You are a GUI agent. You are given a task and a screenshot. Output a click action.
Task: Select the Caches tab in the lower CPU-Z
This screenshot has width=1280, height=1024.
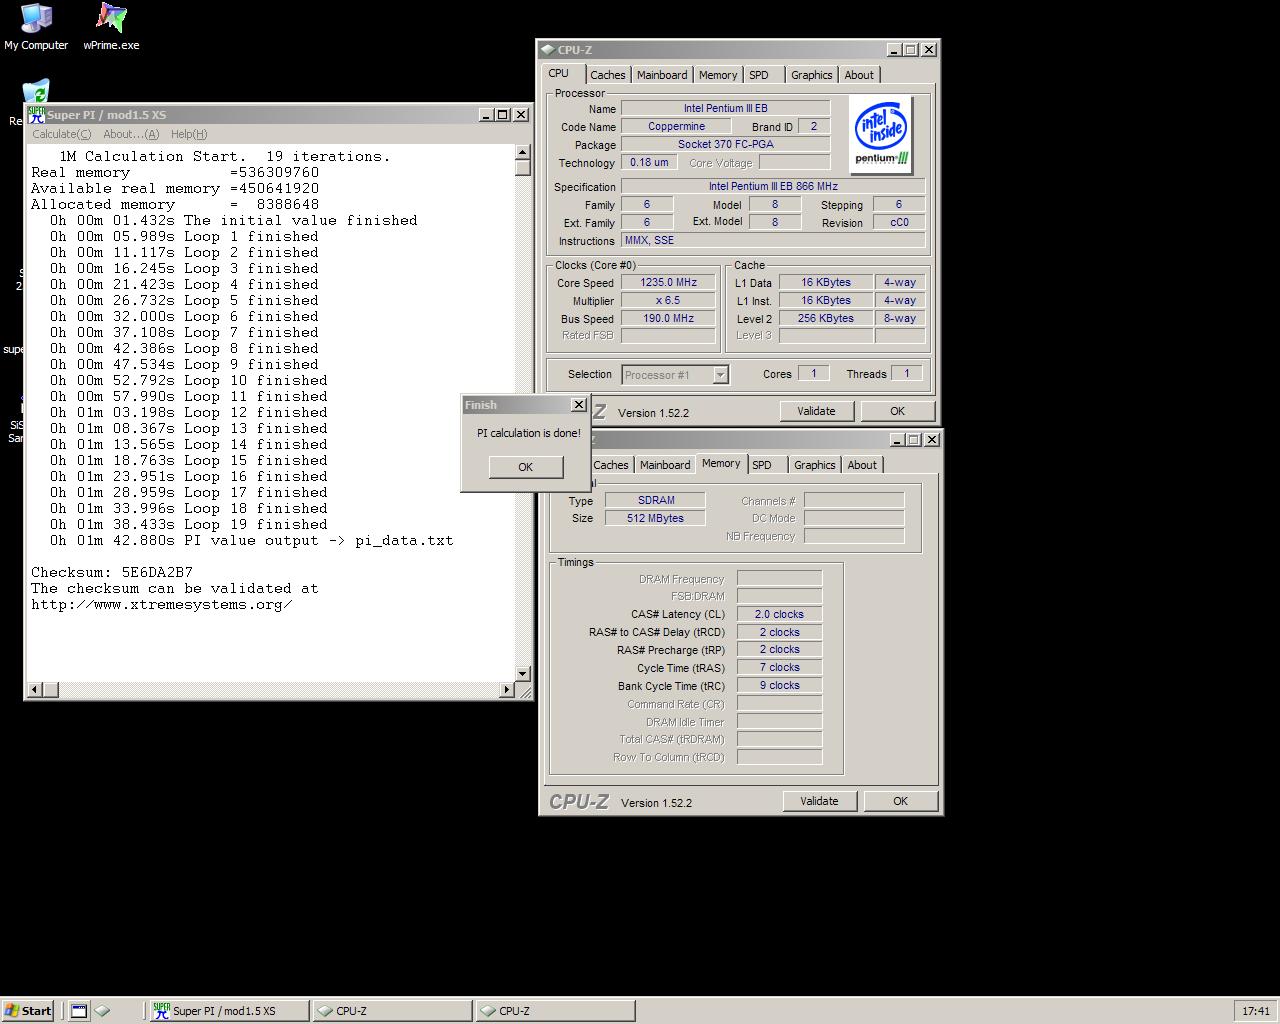(611, 465)
